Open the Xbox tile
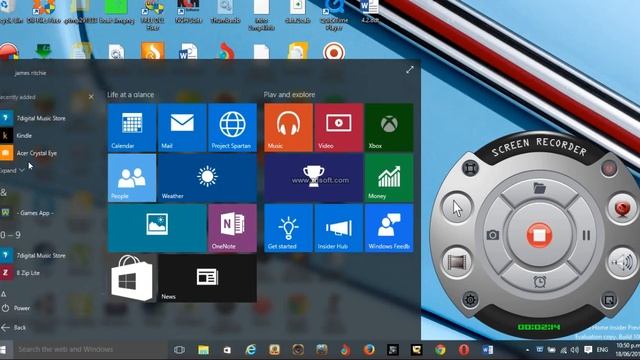This screenshot has width=640, height=360. (x=389, y=127)
